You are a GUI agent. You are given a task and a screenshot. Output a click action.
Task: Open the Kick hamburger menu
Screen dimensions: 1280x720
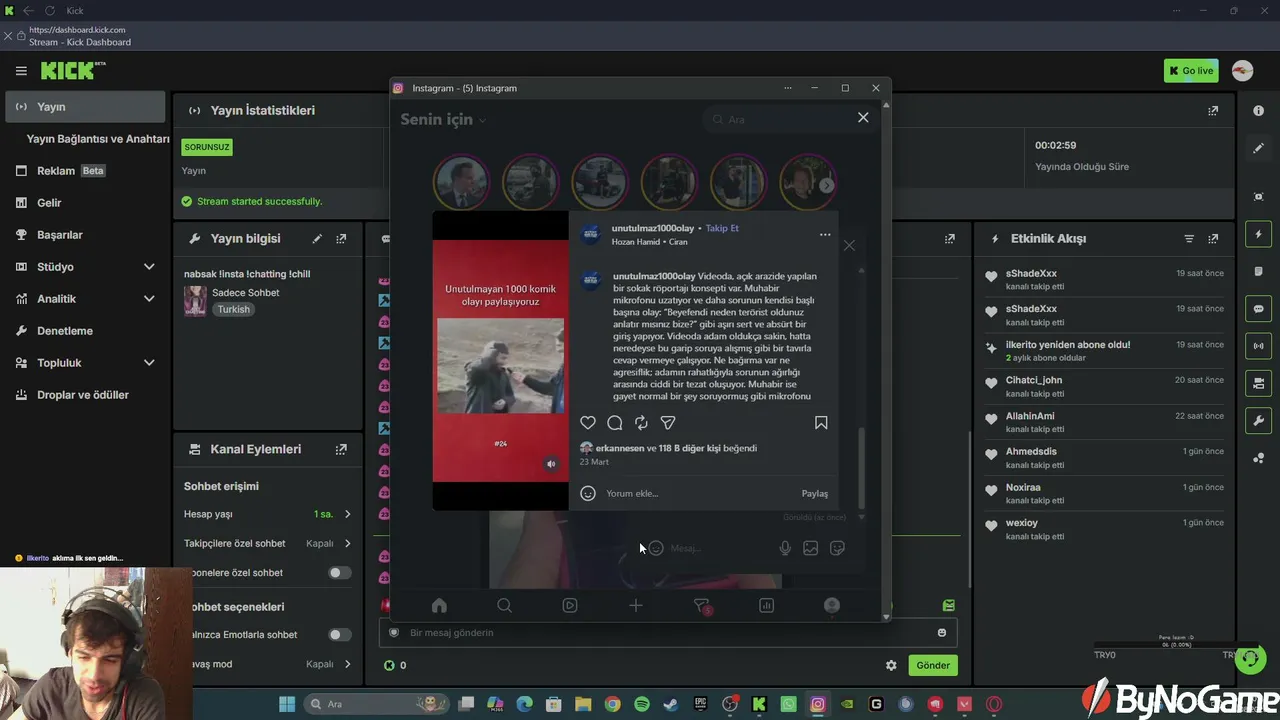[x=21, y=71]
